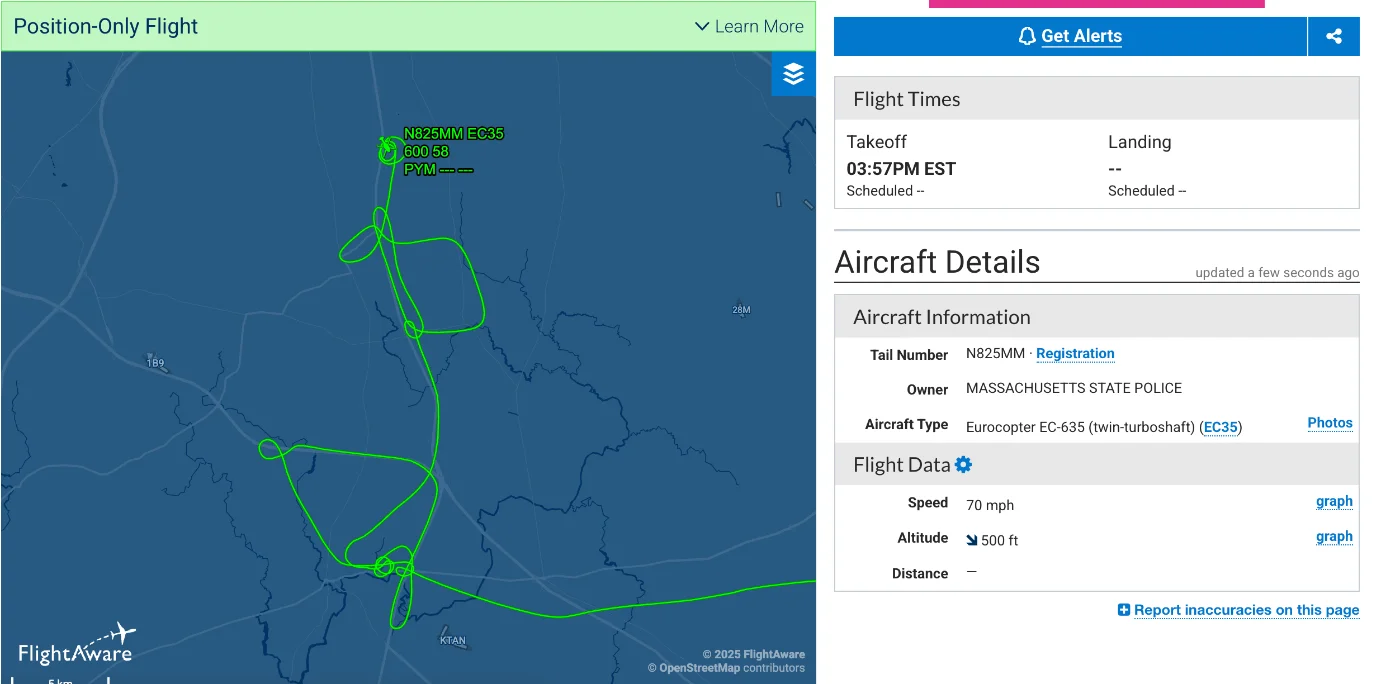Select the helicopter icon on the map

pyautogui.click(x=385, y=146)
